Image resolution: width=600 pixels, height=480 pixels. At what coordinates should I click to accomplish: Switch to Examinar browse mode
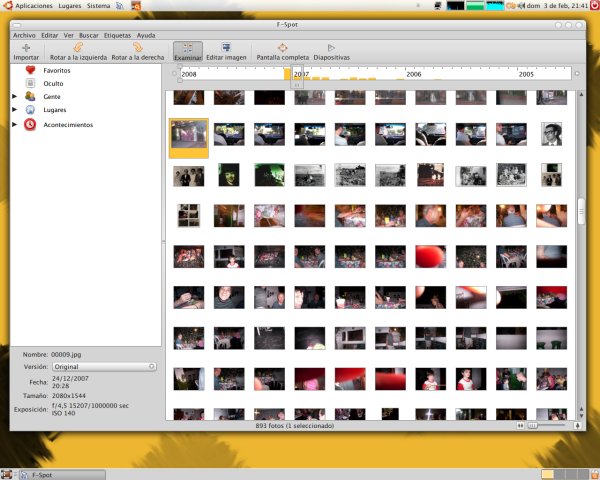[x=188, y=52]
